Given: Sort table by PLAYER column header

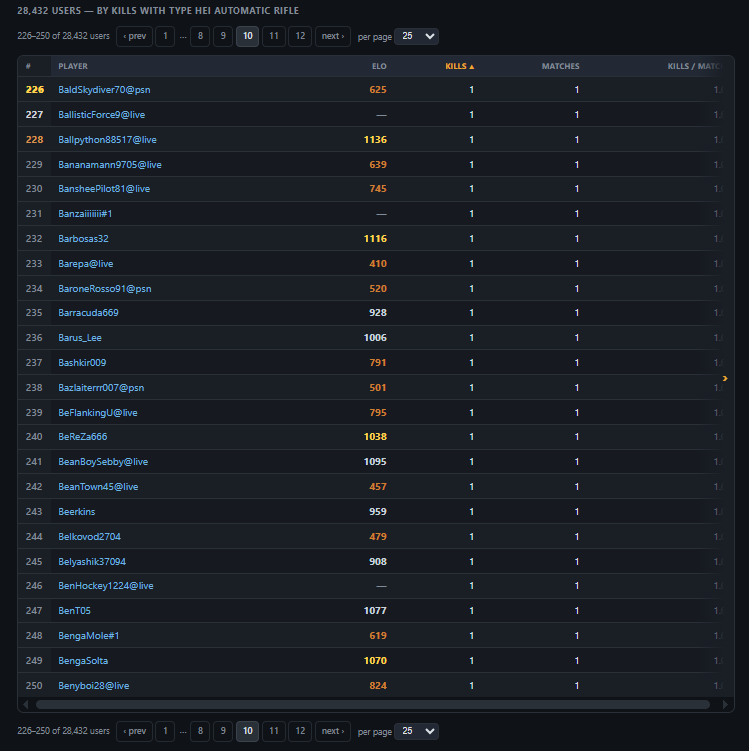Looking at the screenshot, I should coord(73,66).
